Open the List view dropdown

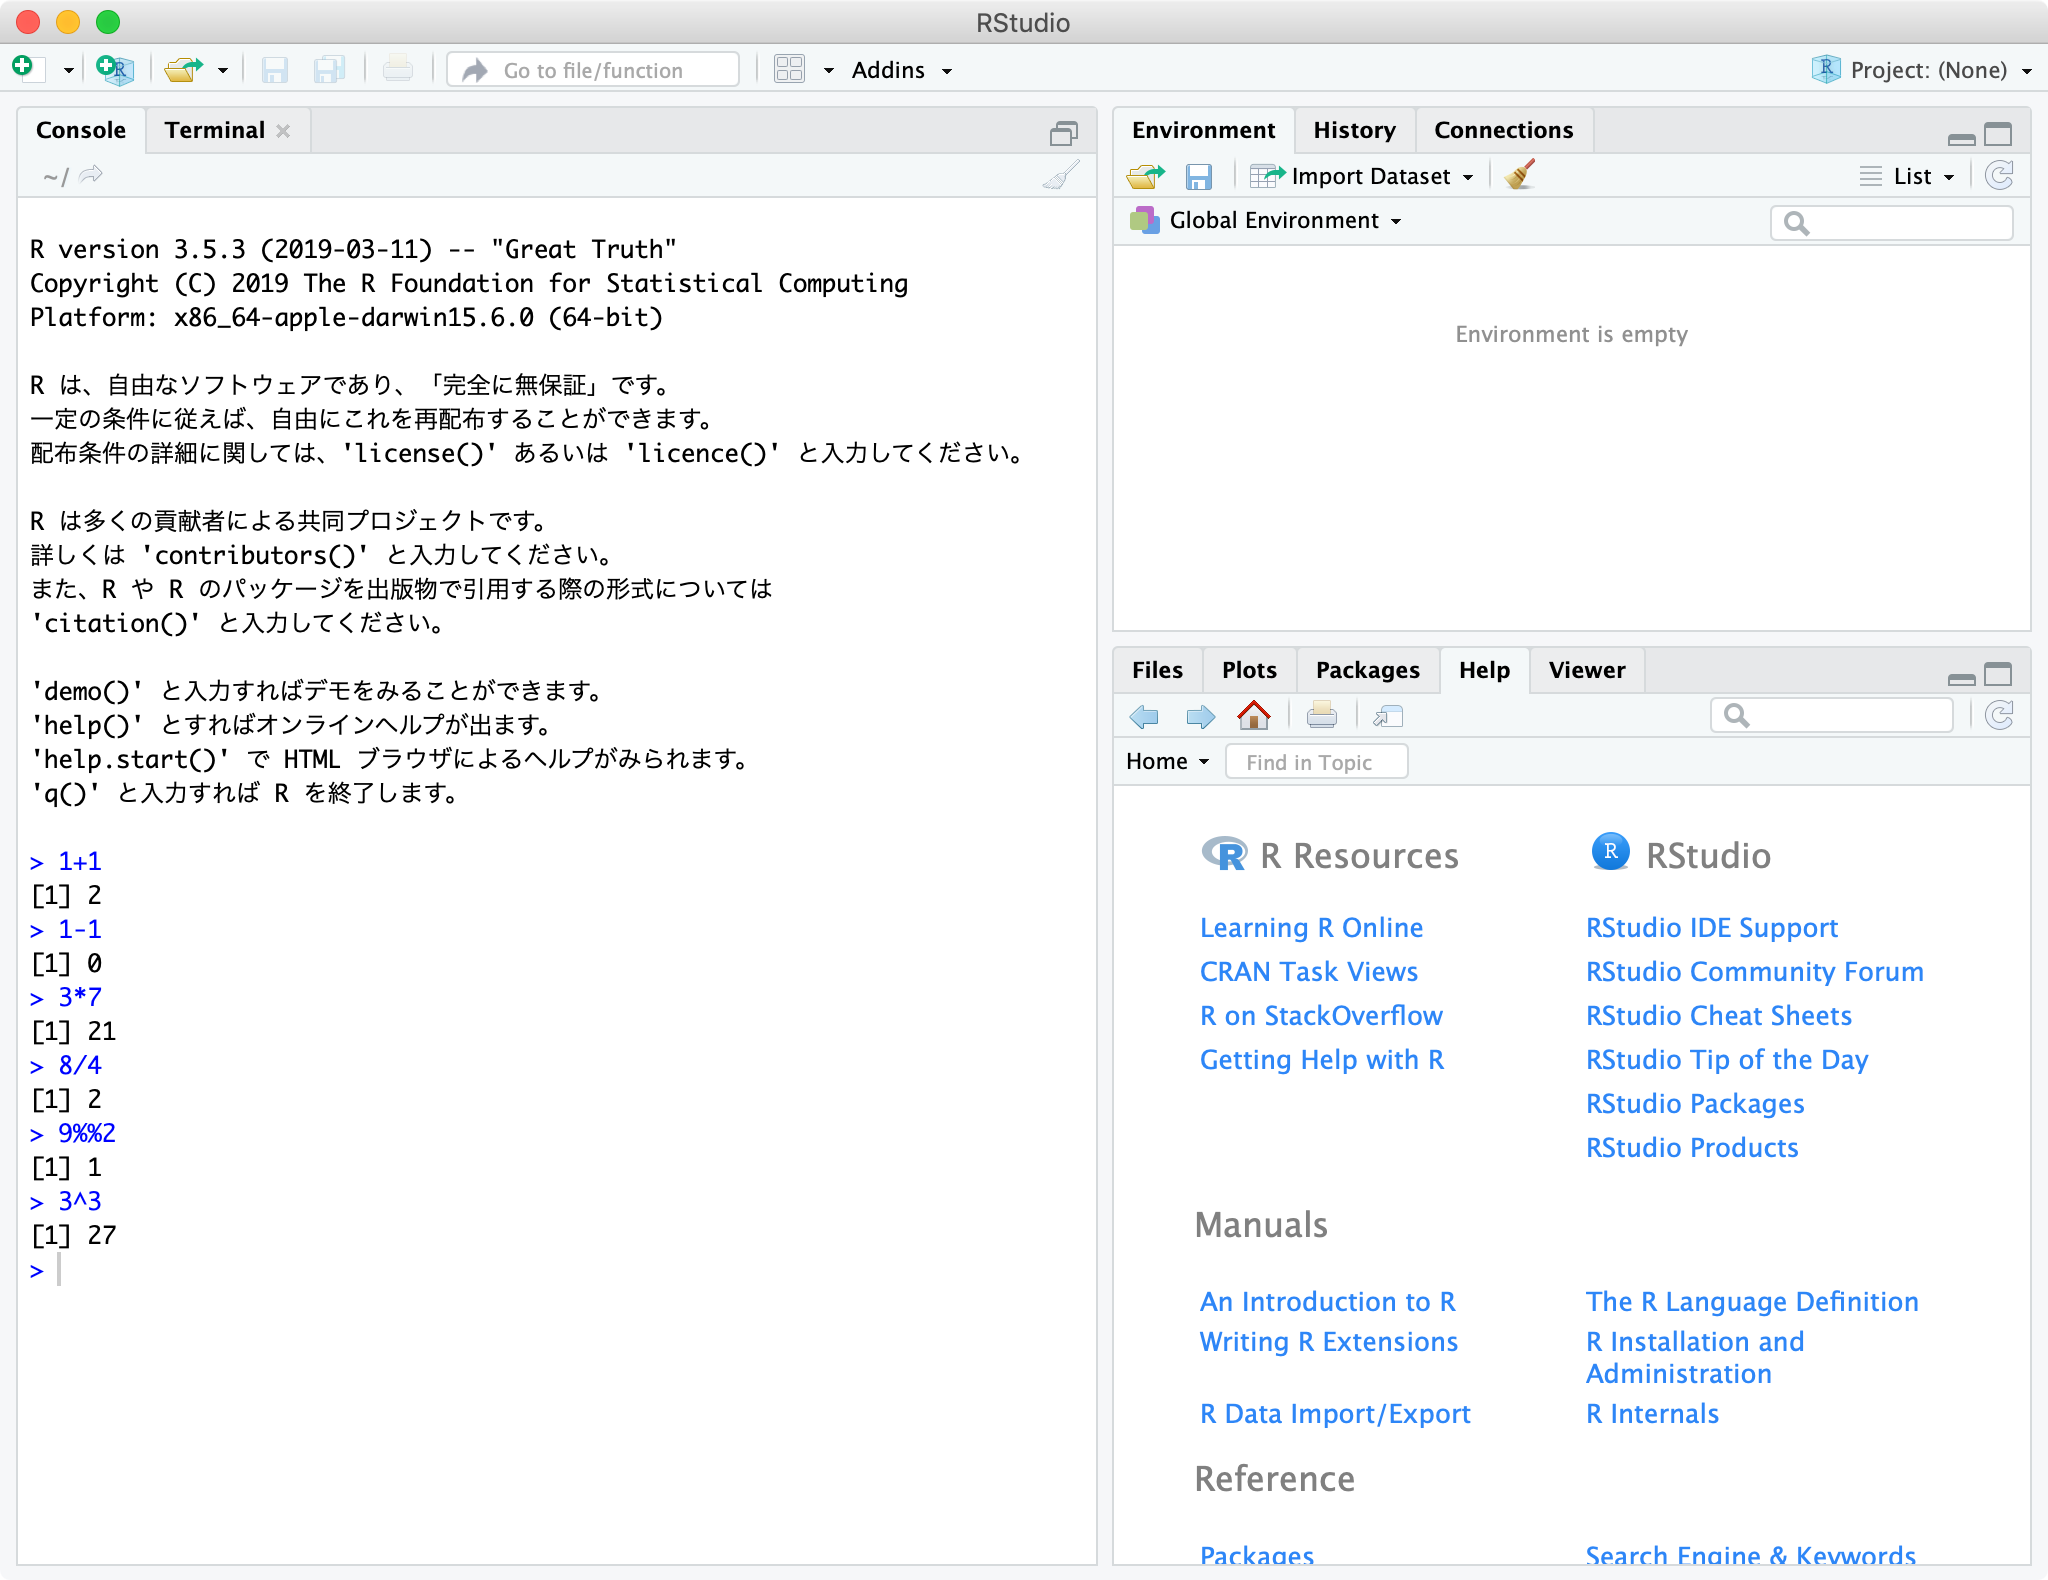coord(1907,176)
